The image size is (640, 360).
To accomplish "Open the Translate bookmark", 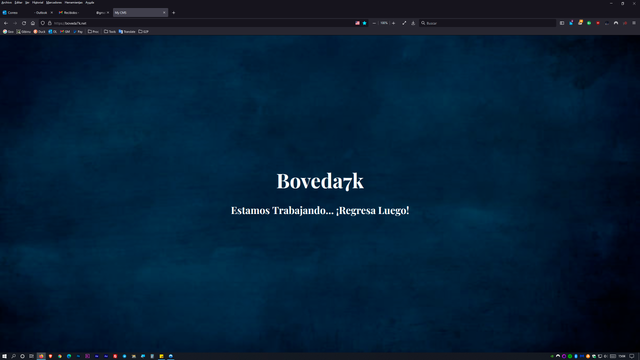I will pos(127,31).
